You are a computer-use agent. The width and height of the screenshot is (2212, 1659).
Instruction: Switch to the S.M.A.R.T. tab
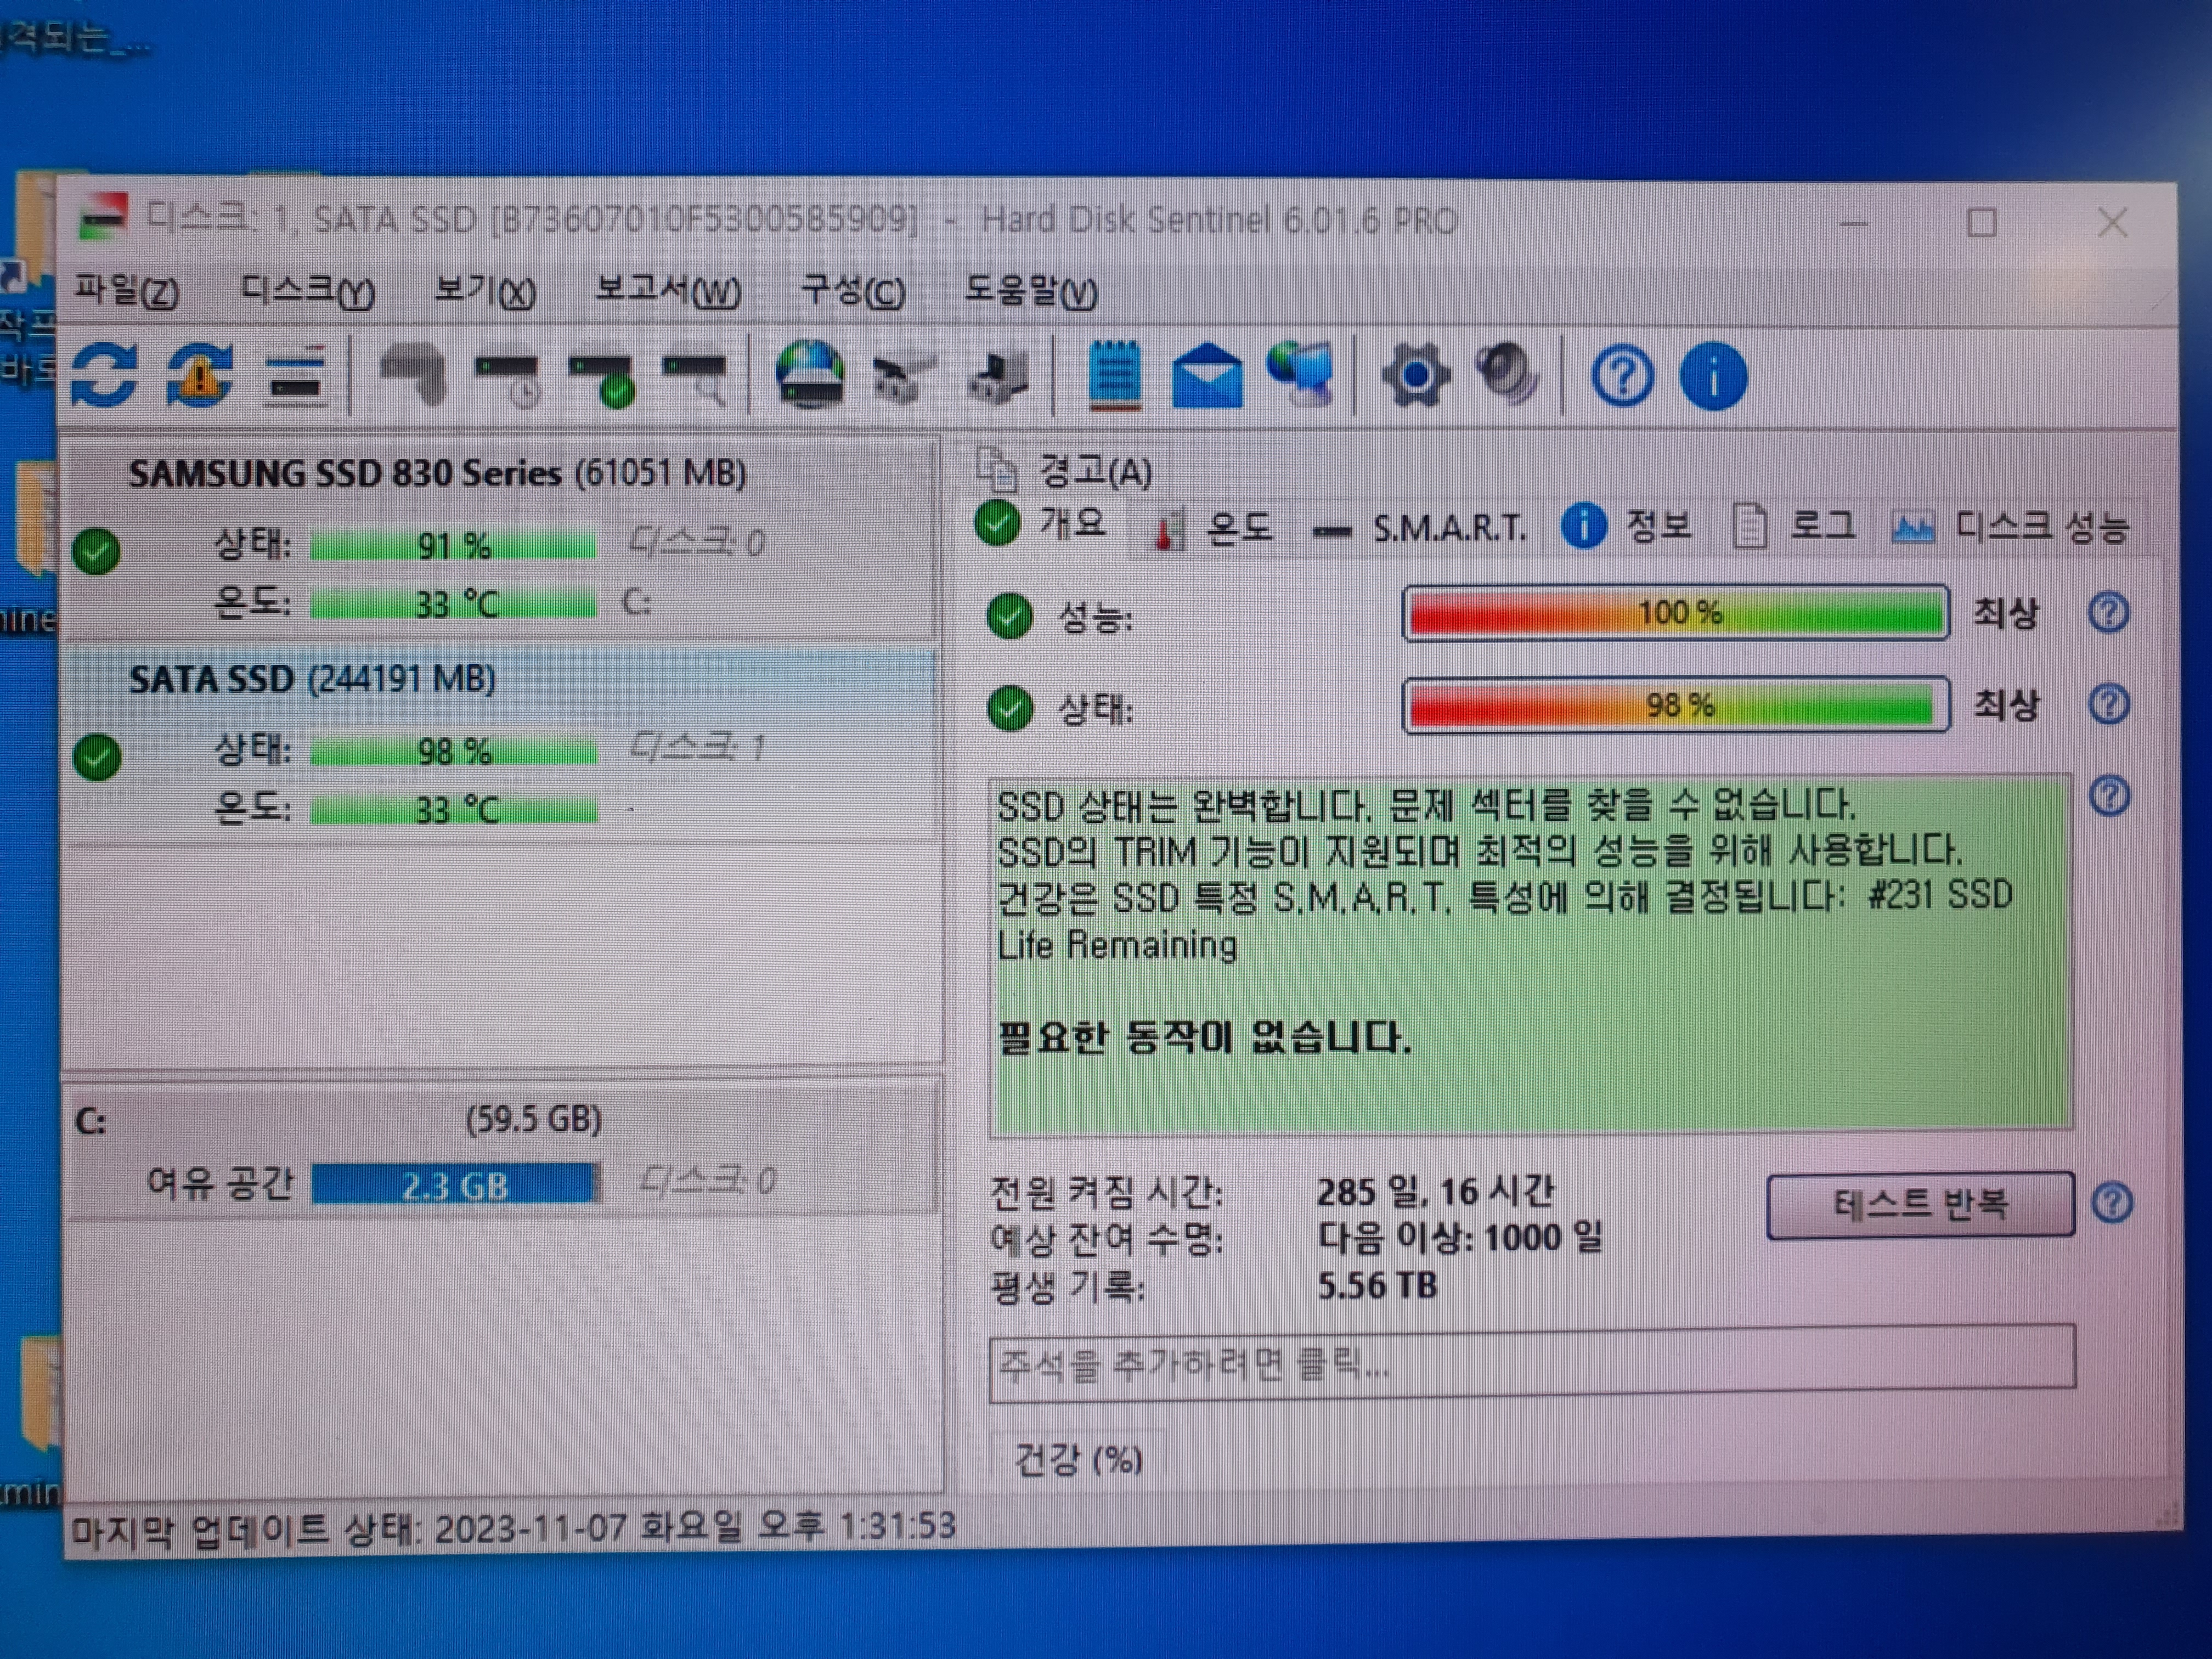pyautogui.click(x=1419, y=528)
